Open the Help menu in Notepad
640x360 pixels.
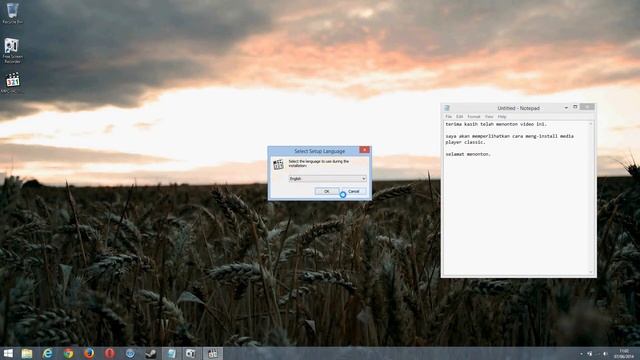502,117
